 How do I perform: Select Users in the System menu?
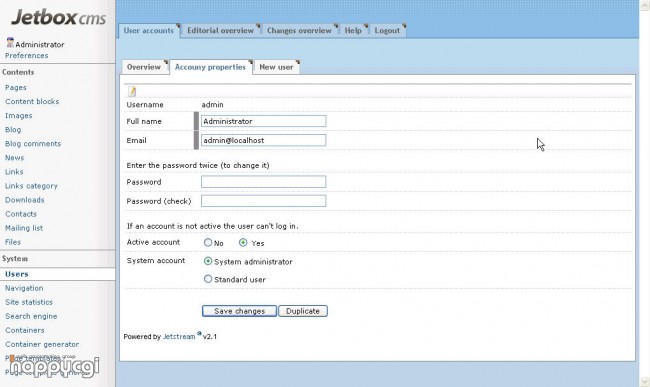tap(17, 274)
